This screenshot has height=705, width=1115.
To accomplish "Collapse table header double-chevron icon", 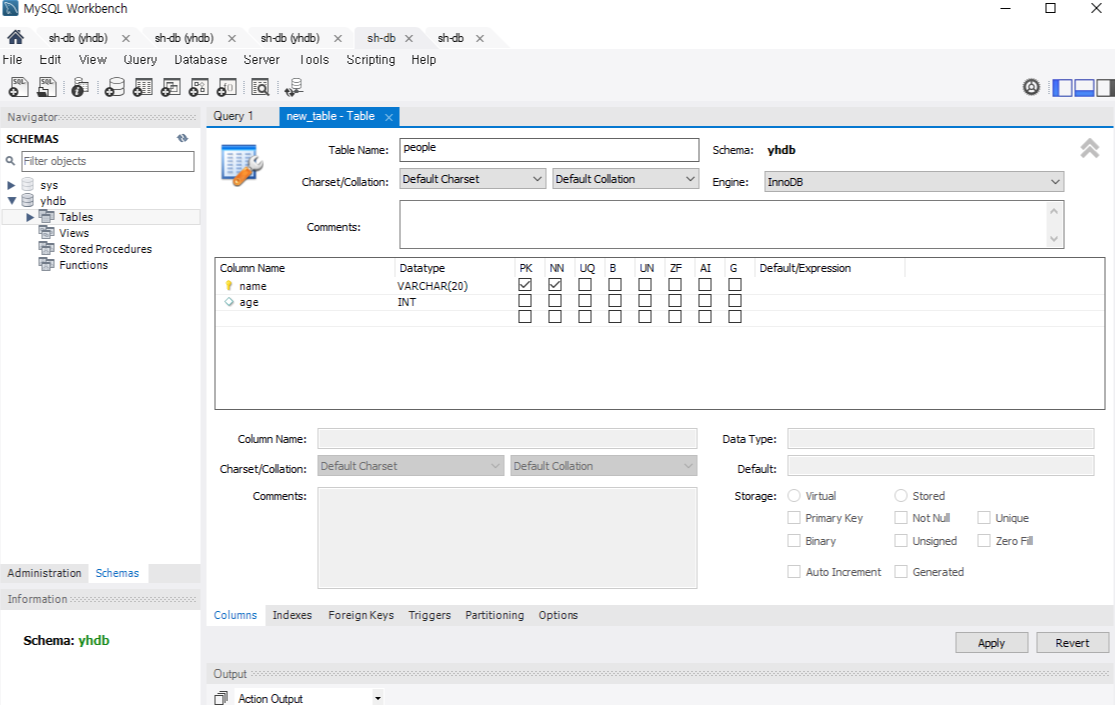I will pyautogui.click(x=1089, y=148).
